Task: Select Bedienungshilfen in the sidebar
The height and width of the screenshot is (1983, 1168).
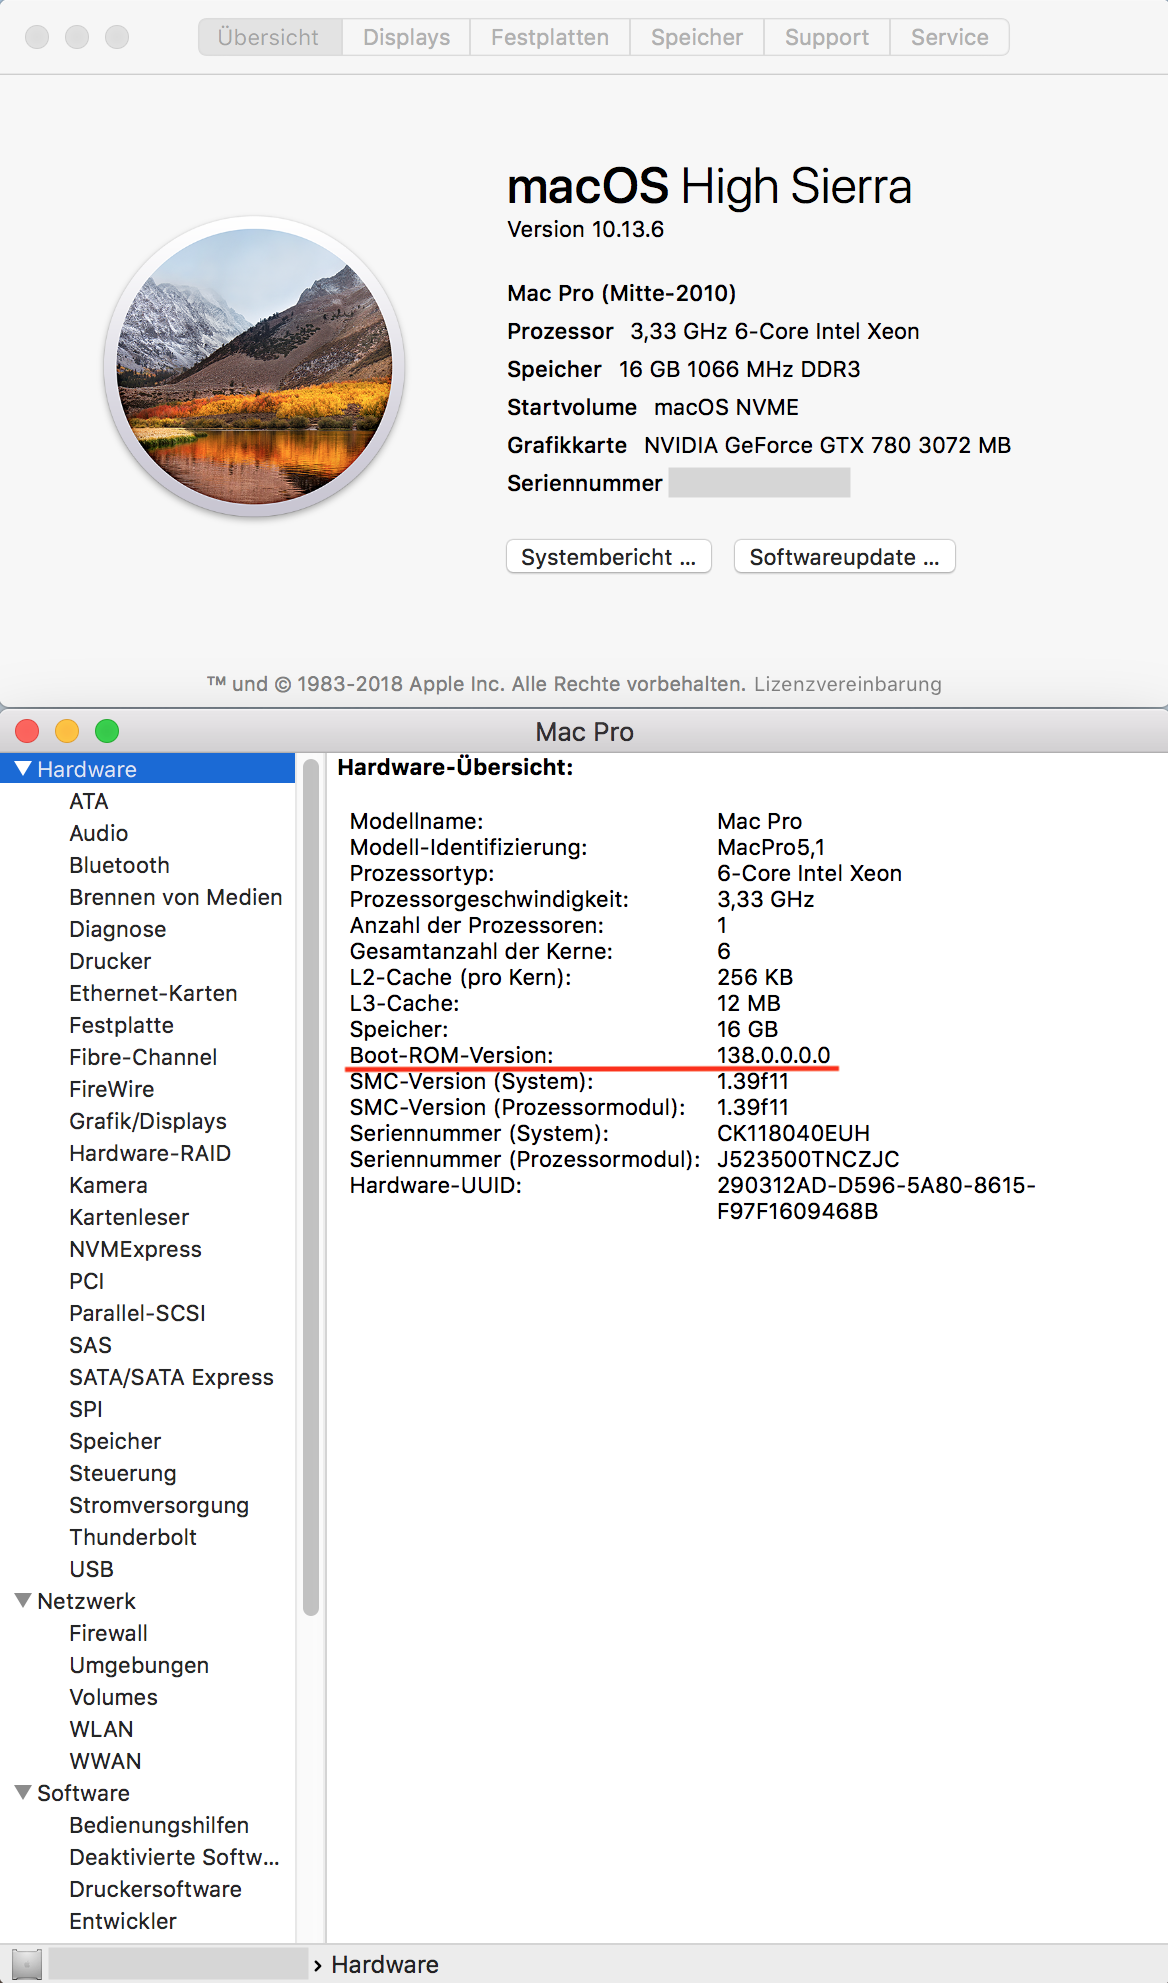Action: 159,1825
